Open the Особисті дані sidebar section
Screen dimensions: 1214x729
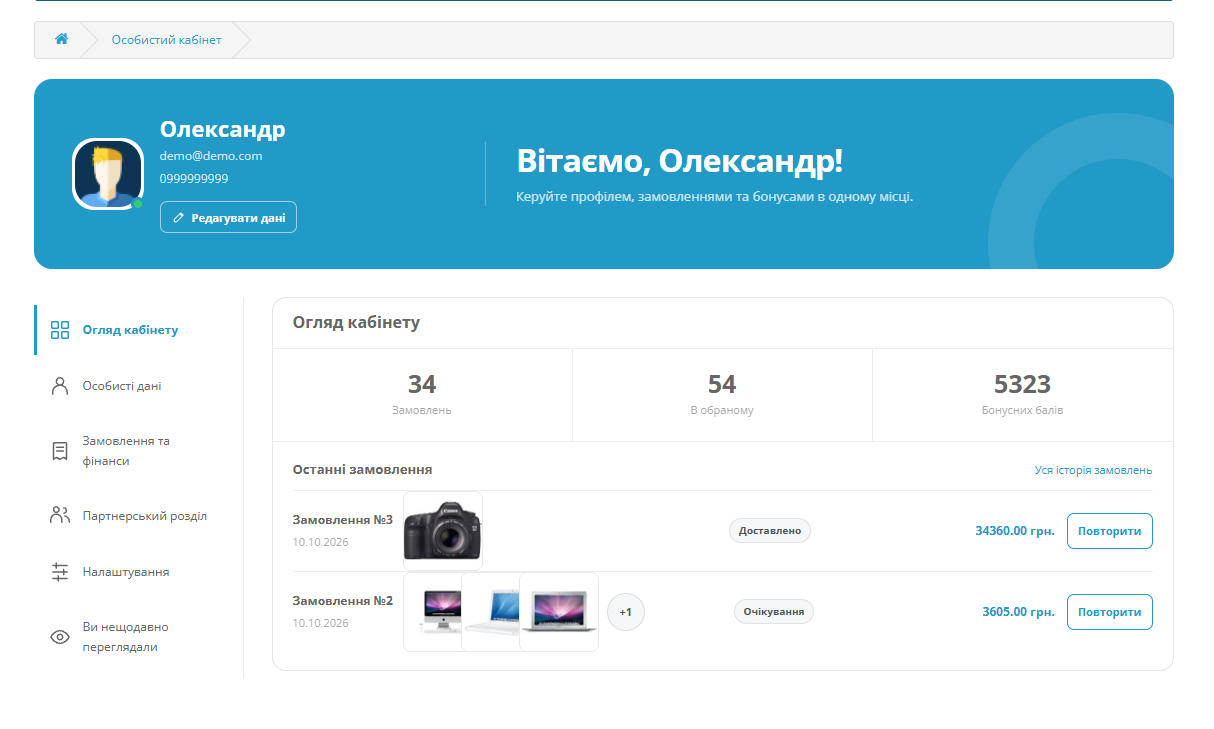click(122, 386)
